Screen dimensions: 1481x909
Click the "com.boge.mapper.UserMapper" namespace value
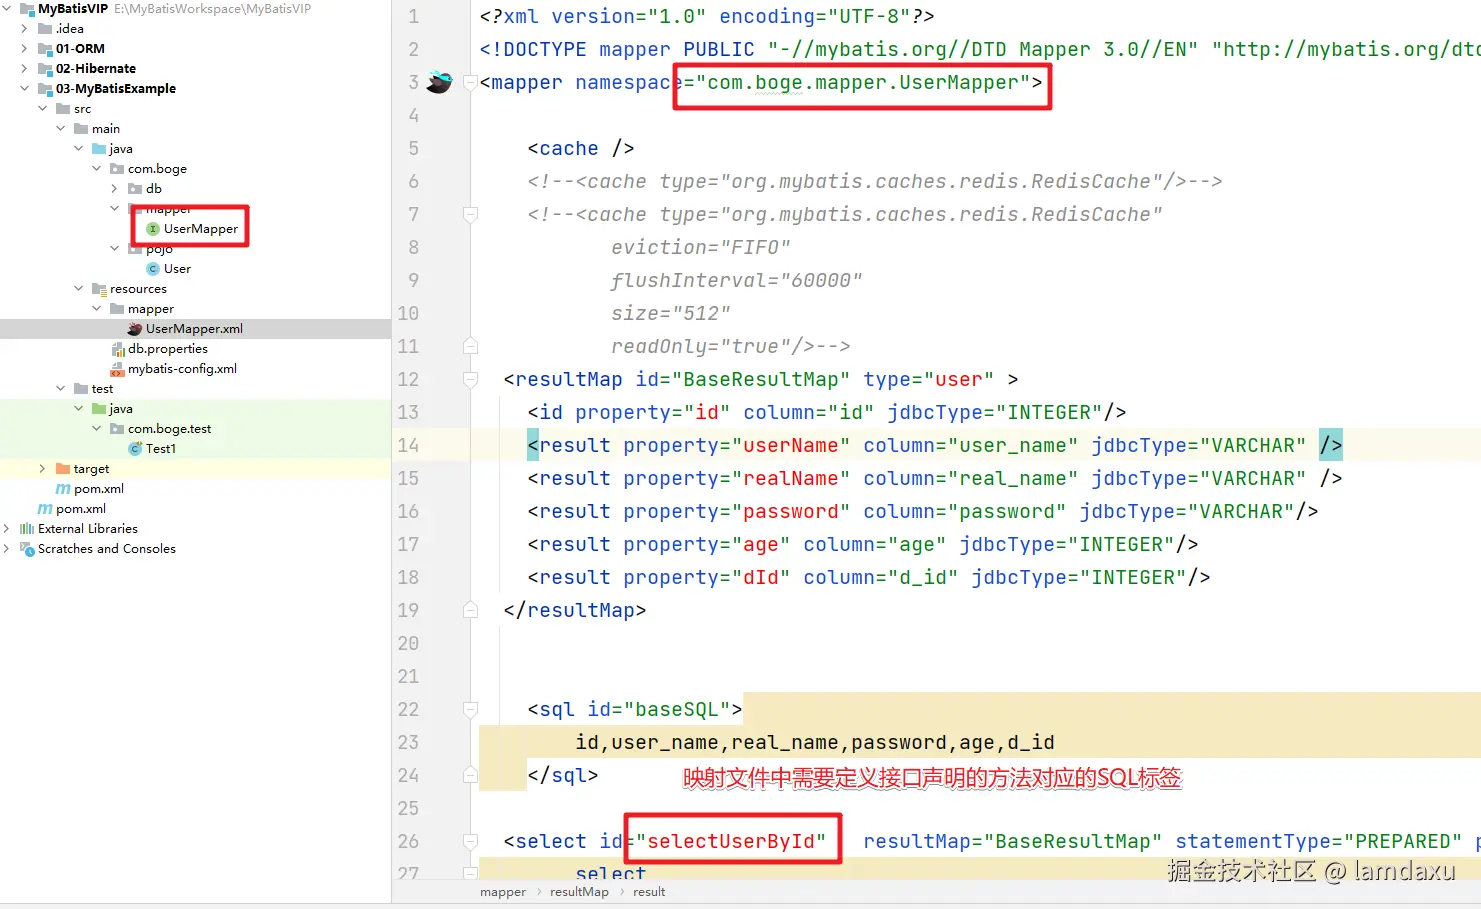(863, 82)
